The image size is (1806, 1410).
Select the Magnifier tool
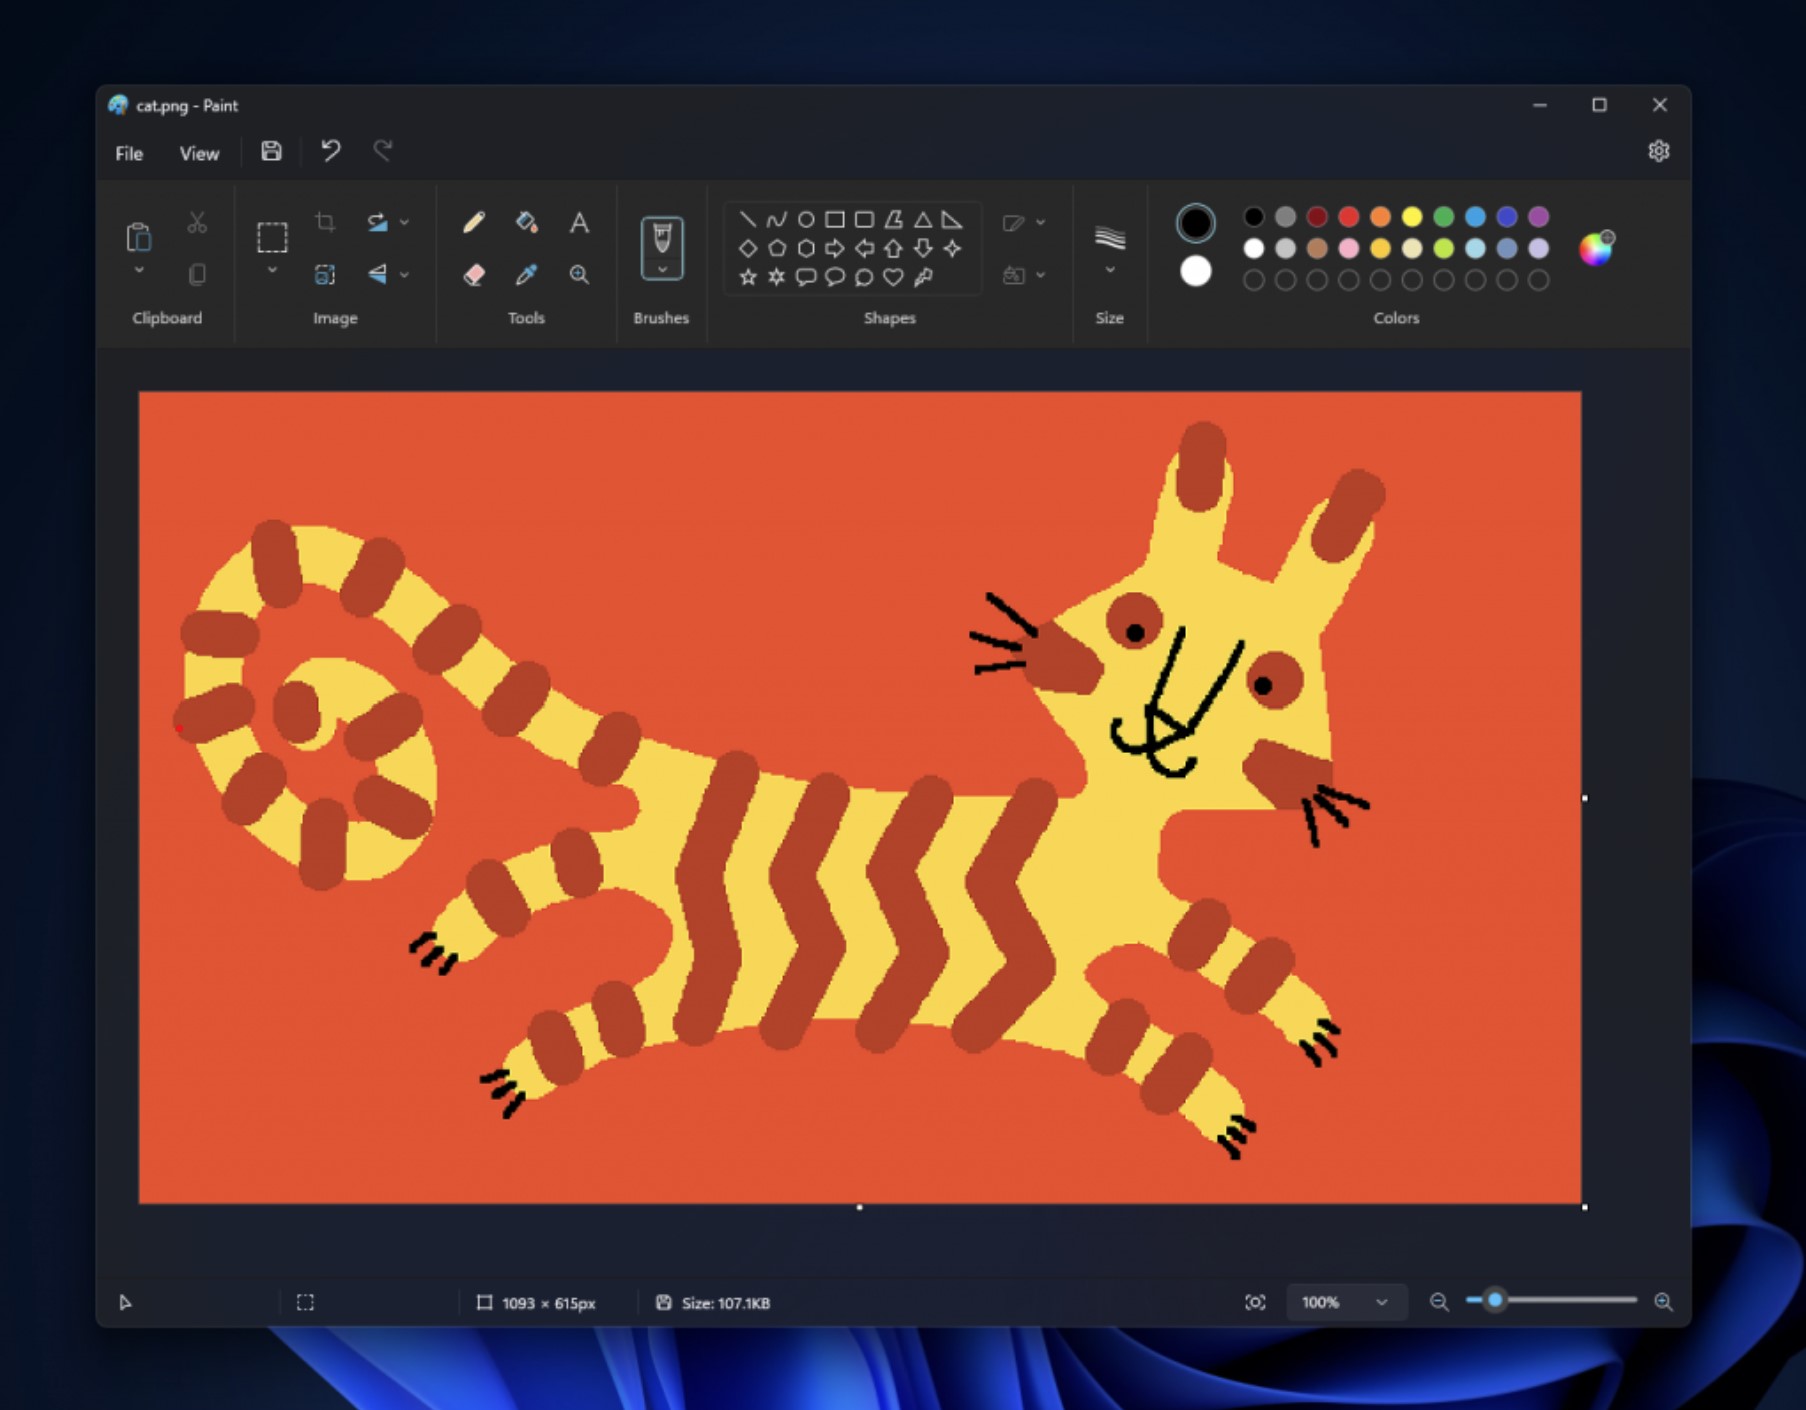pyautogui.click(x=579, y=274)
